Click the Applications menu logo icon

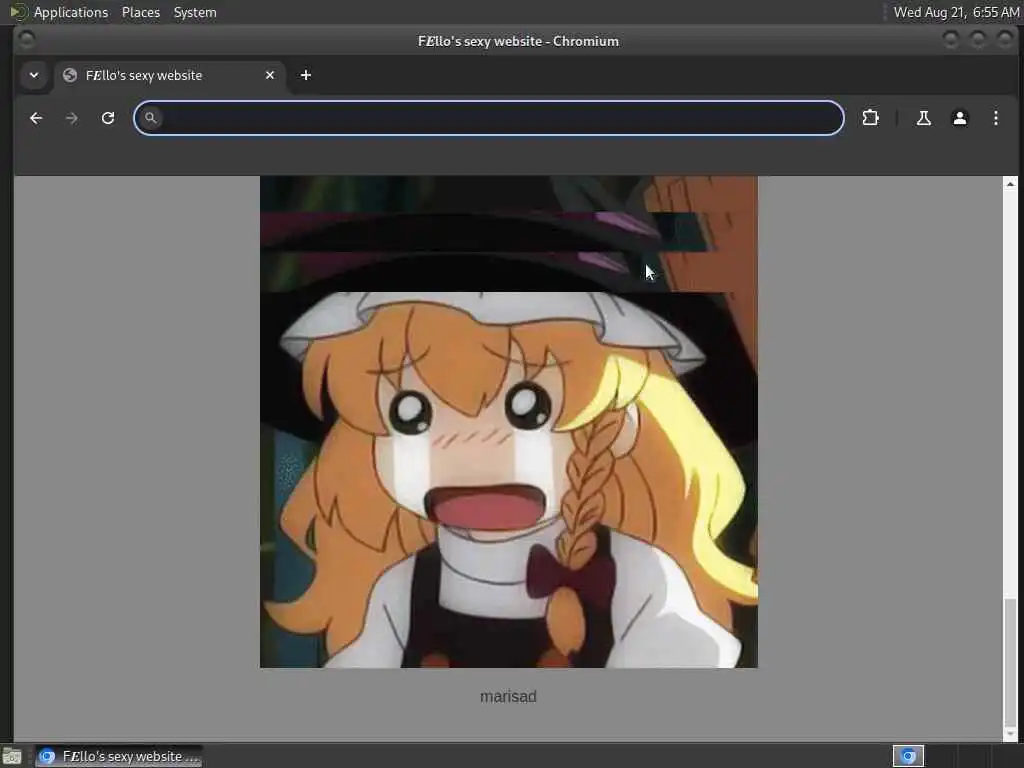coord(17,12)
